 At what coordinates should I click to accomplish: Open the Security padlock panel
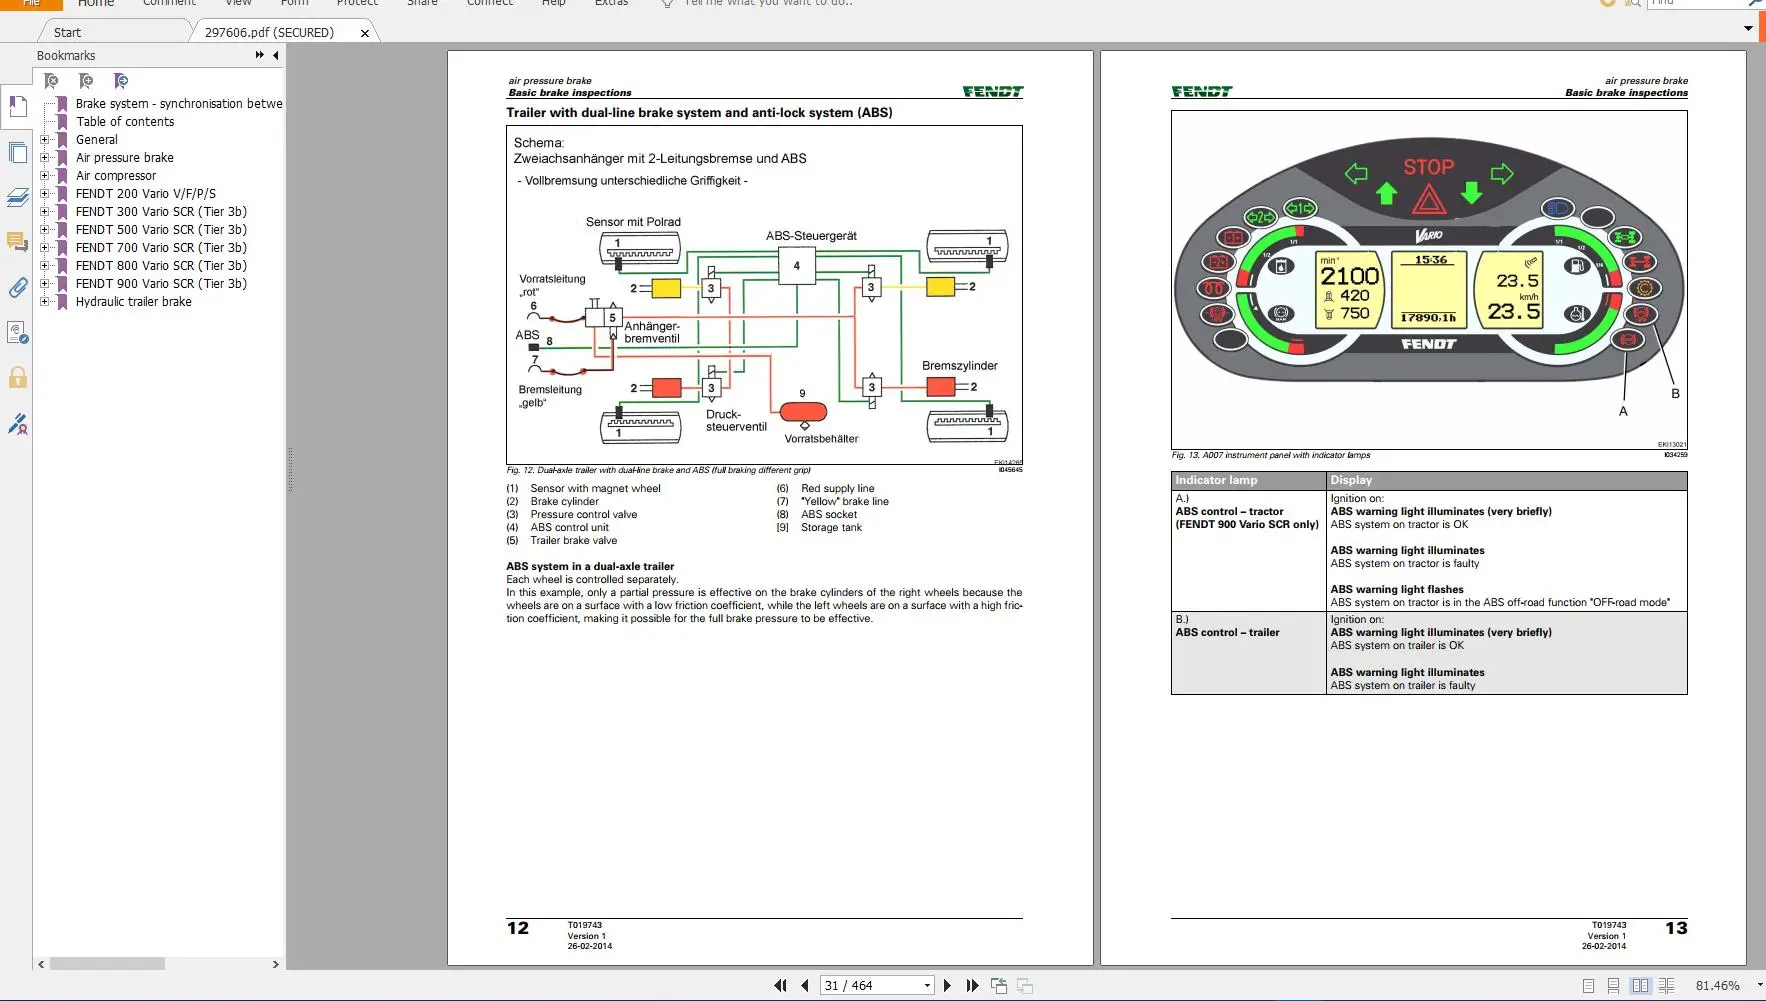click(17, 378)
